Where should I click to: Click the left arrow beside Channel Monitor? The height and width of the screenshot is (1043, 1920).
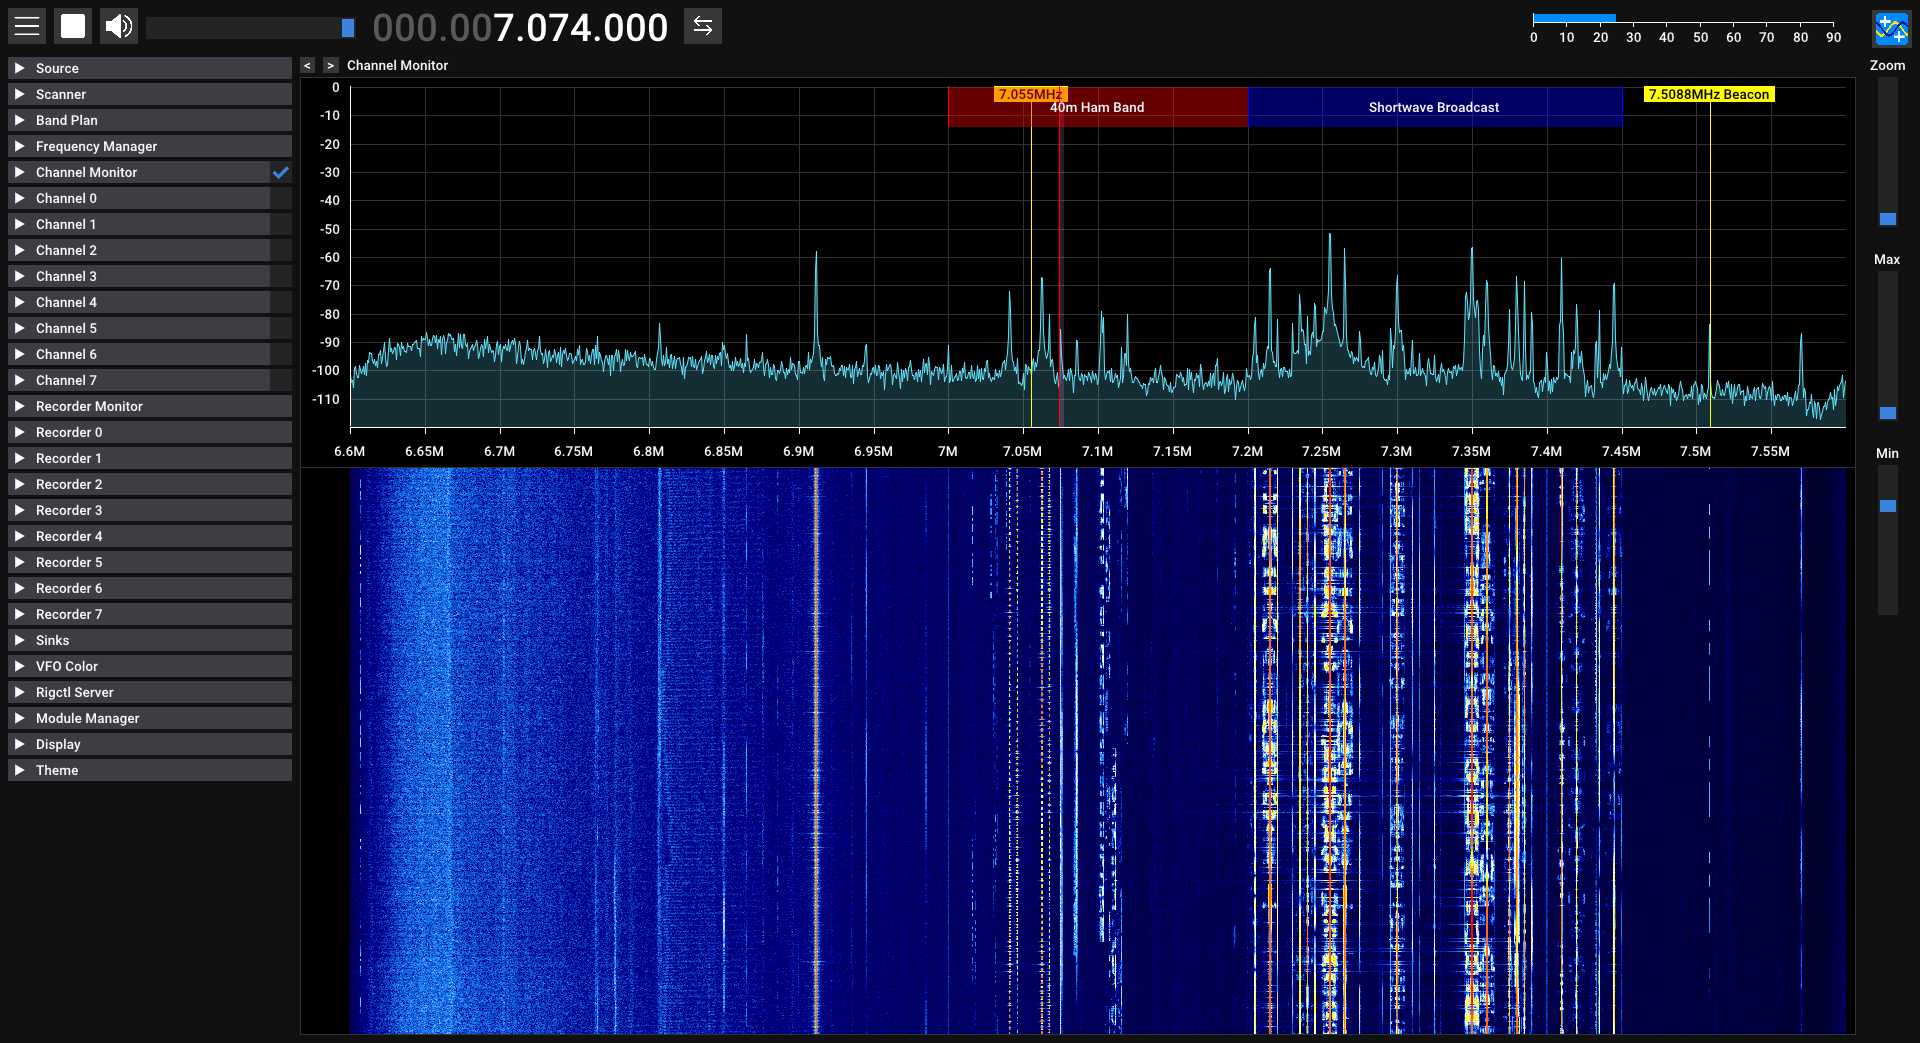[x=308, y=65]
